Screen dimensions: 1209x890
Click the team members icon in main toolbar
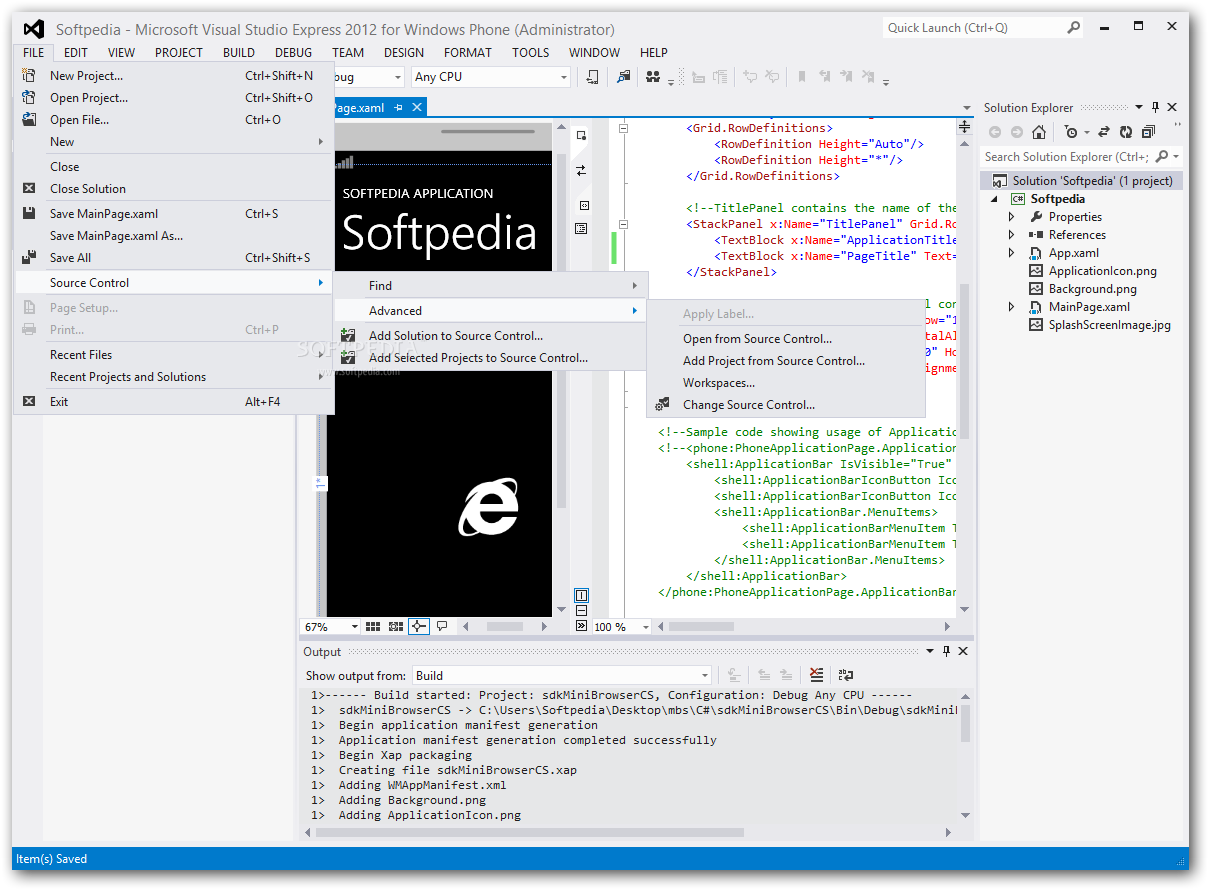point(653,76)
